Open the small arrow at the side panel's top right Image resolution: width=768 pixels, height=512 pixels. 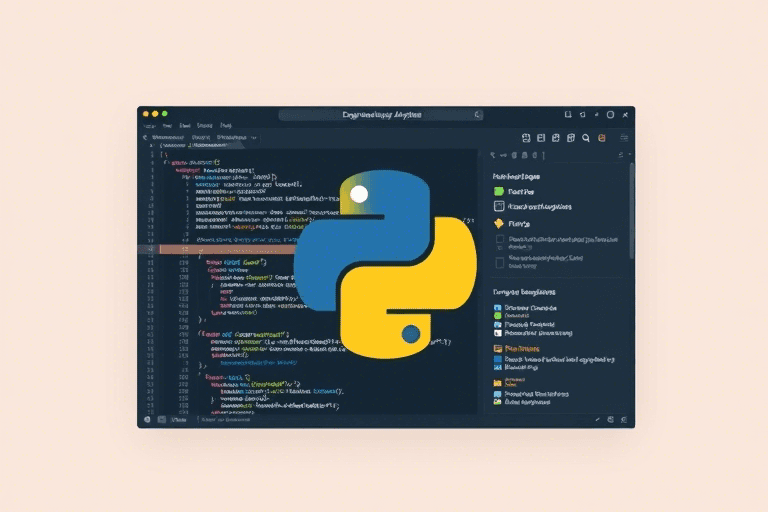pos(630,155)
